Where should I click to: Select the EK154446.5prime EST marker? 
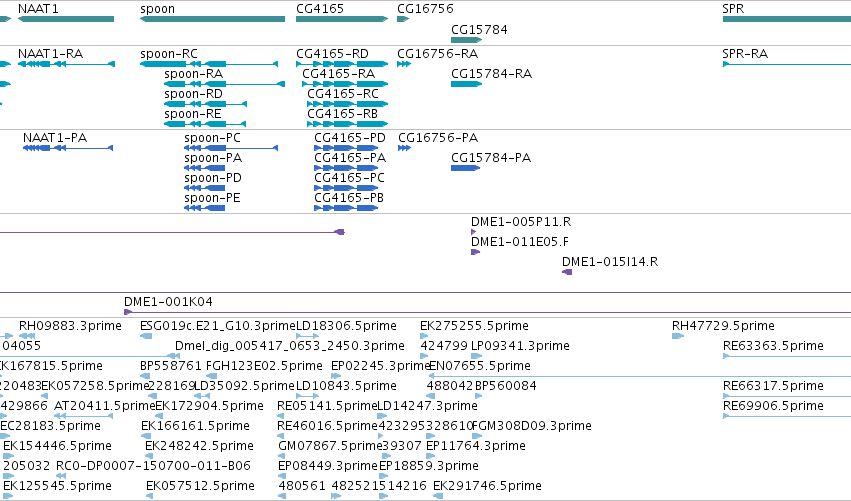coord(8,456)
